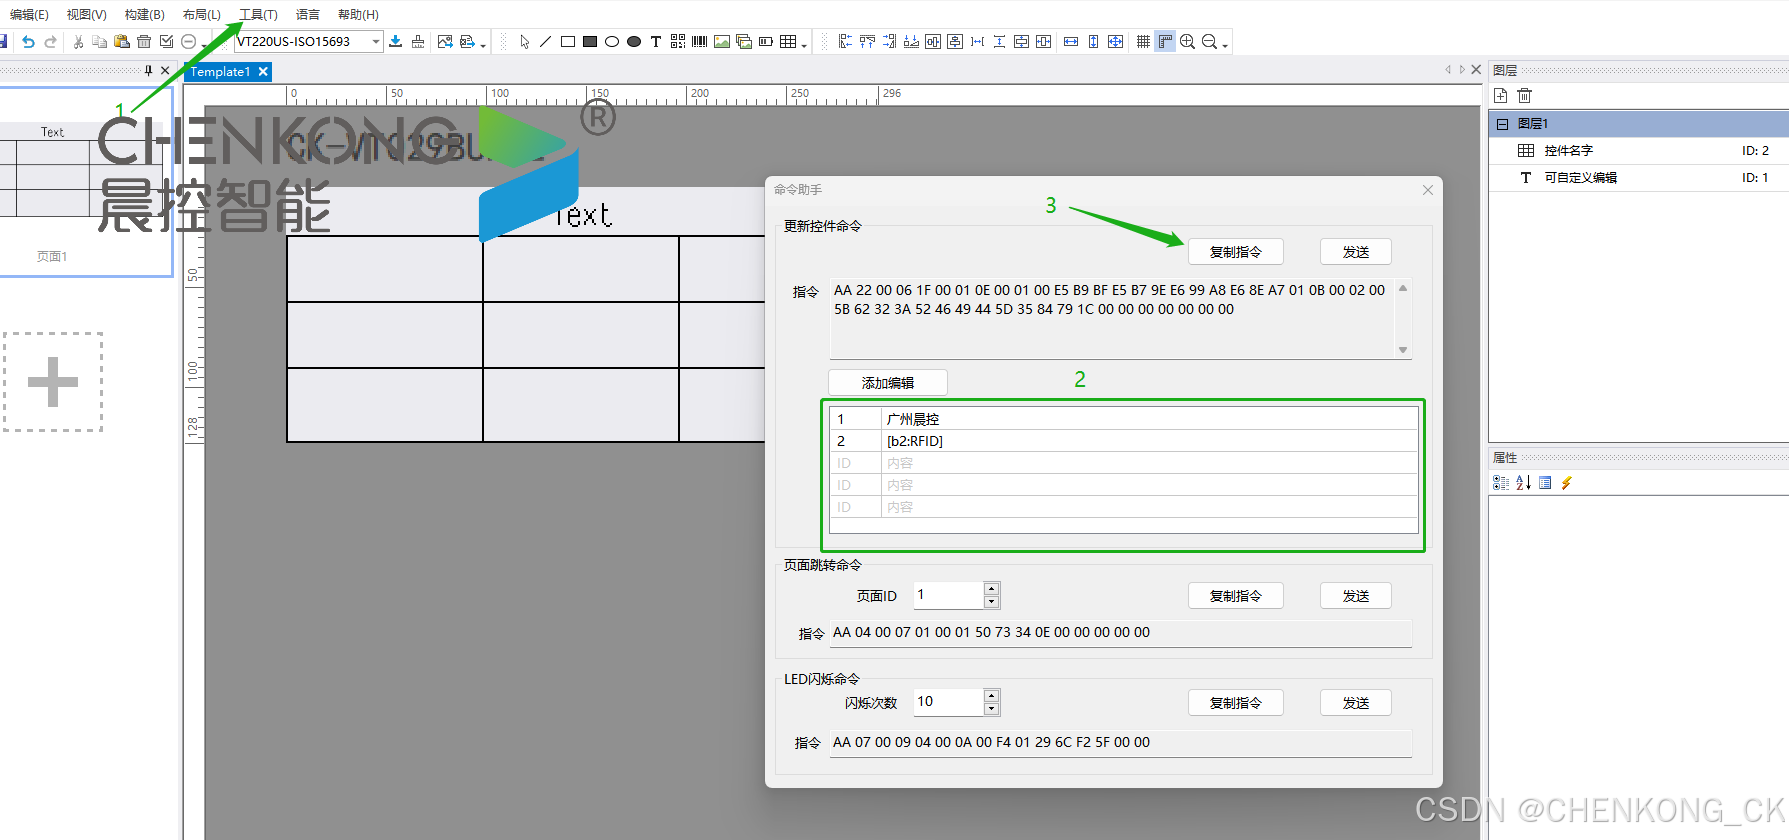Click the add new layer icon
The image size is (1789, 840).
click(1501, 96)
